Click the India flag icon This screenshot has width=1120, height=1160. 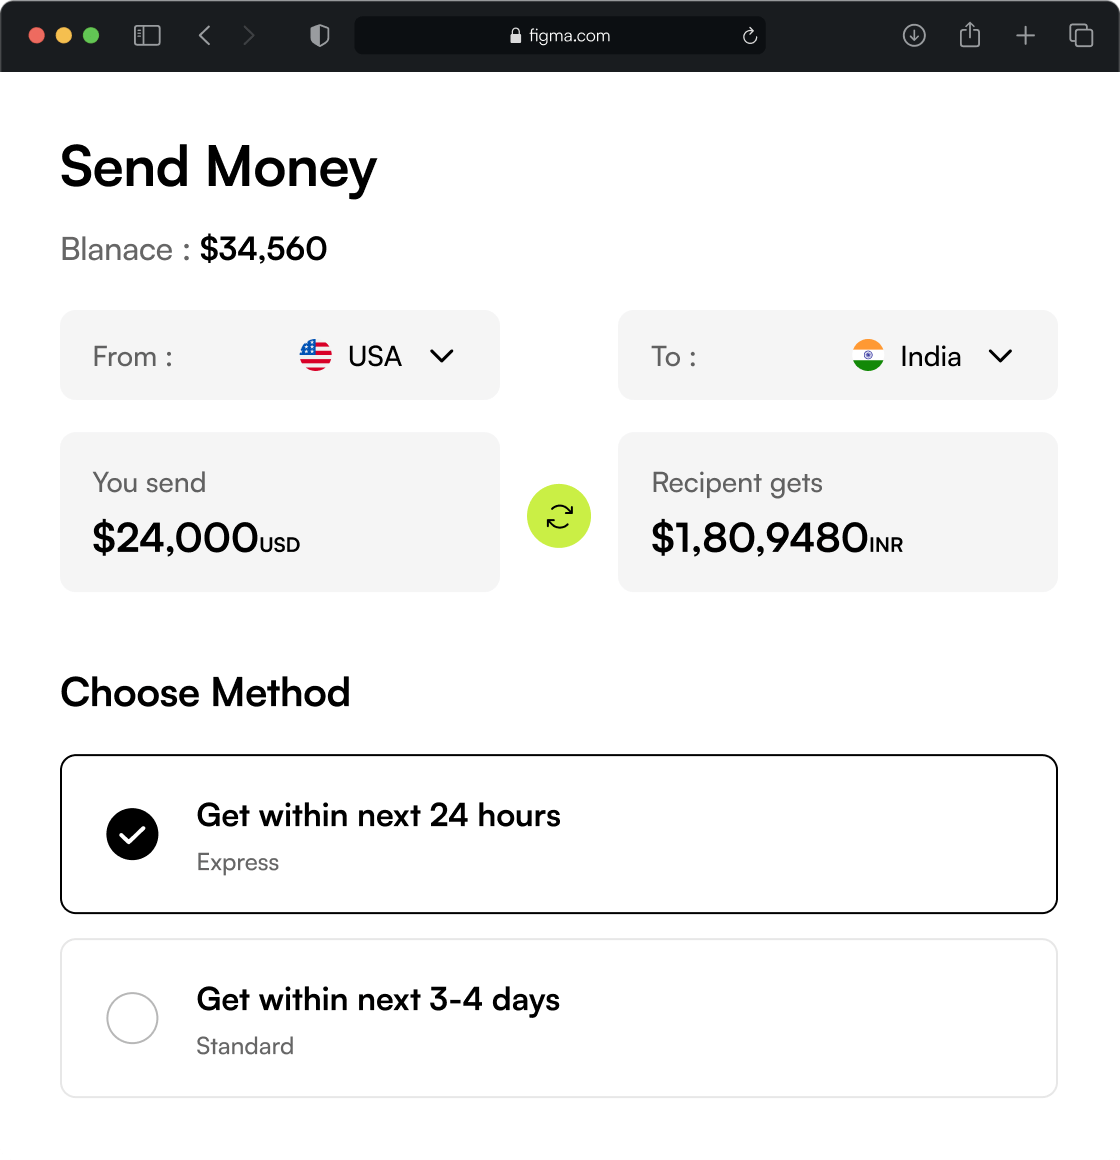[868, 355]
